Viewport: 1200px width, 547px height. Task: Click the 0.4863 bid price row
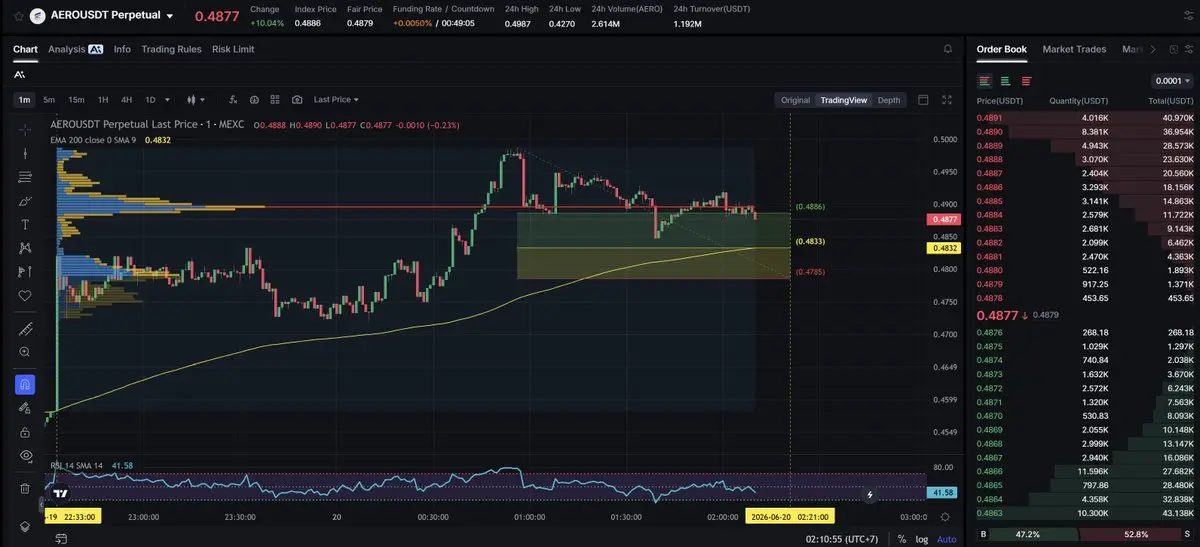(x=1085, y=513)
